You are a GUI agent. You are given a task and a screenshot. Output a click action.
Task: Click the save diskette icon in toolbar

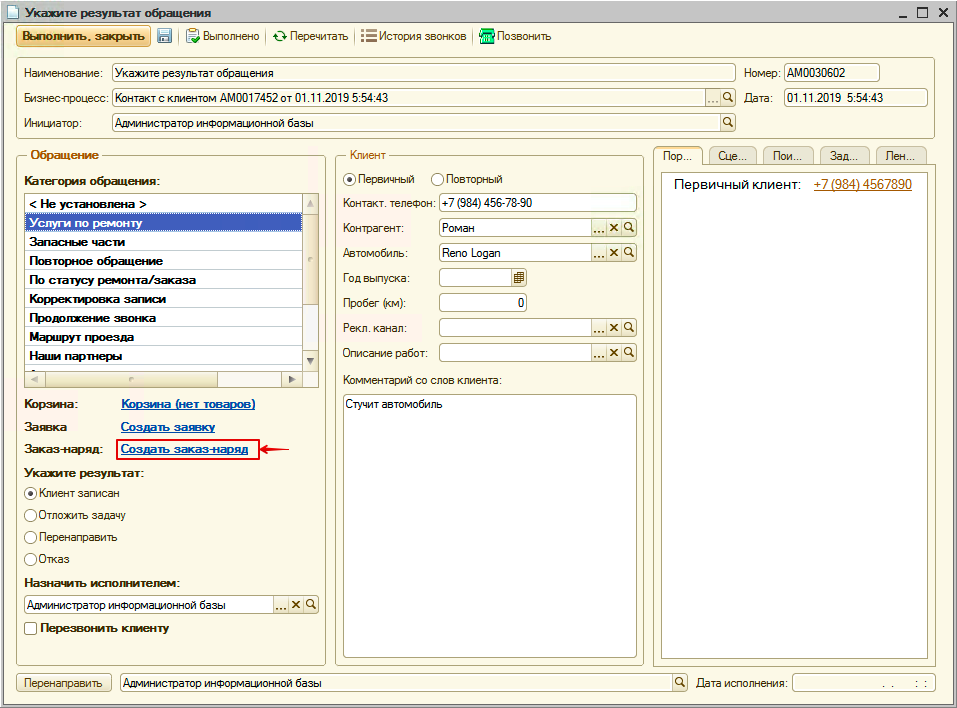coord(164,36)
